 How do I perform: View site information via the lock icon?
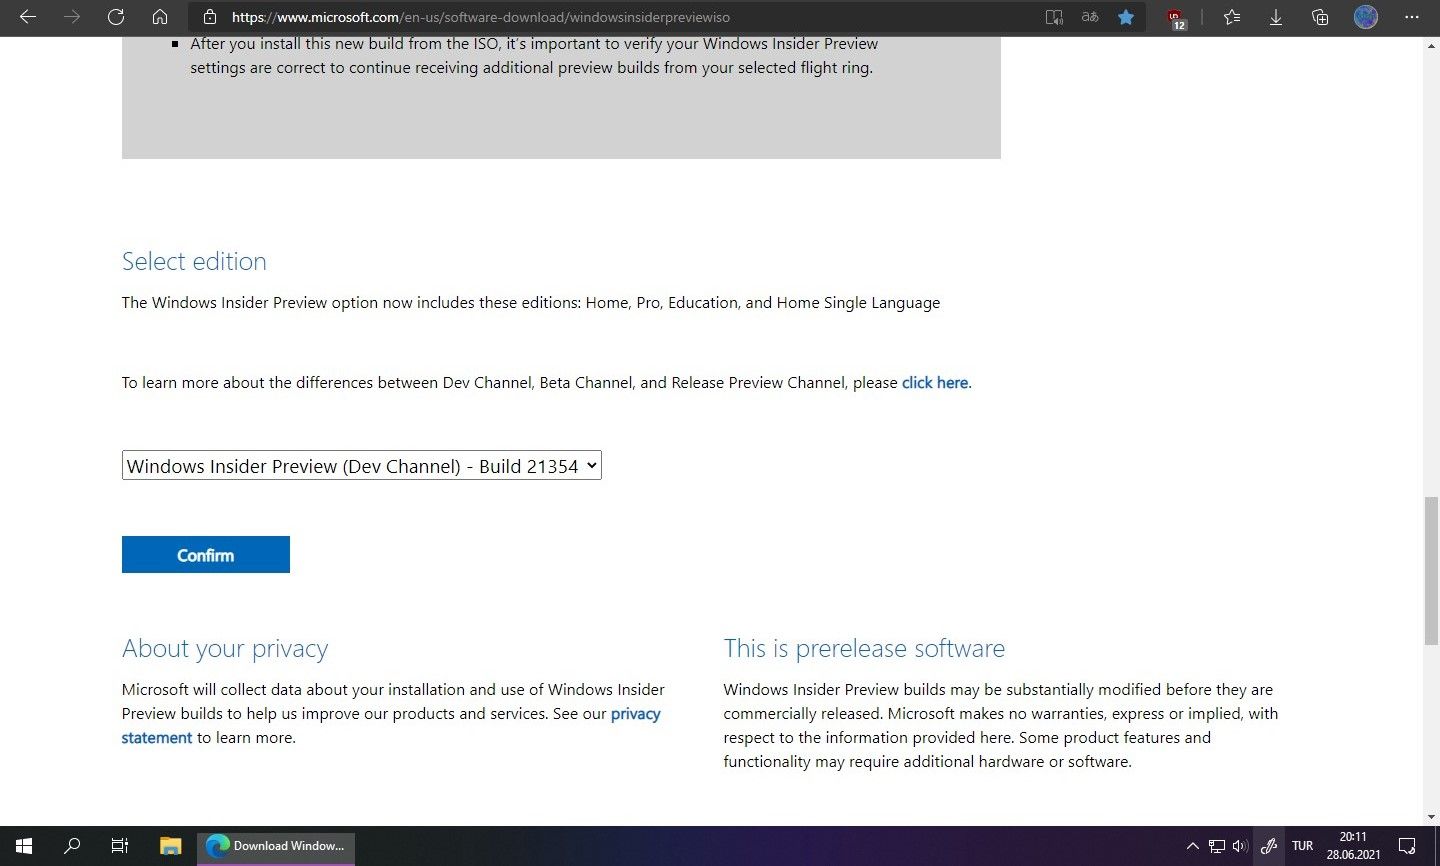point(209,17)
